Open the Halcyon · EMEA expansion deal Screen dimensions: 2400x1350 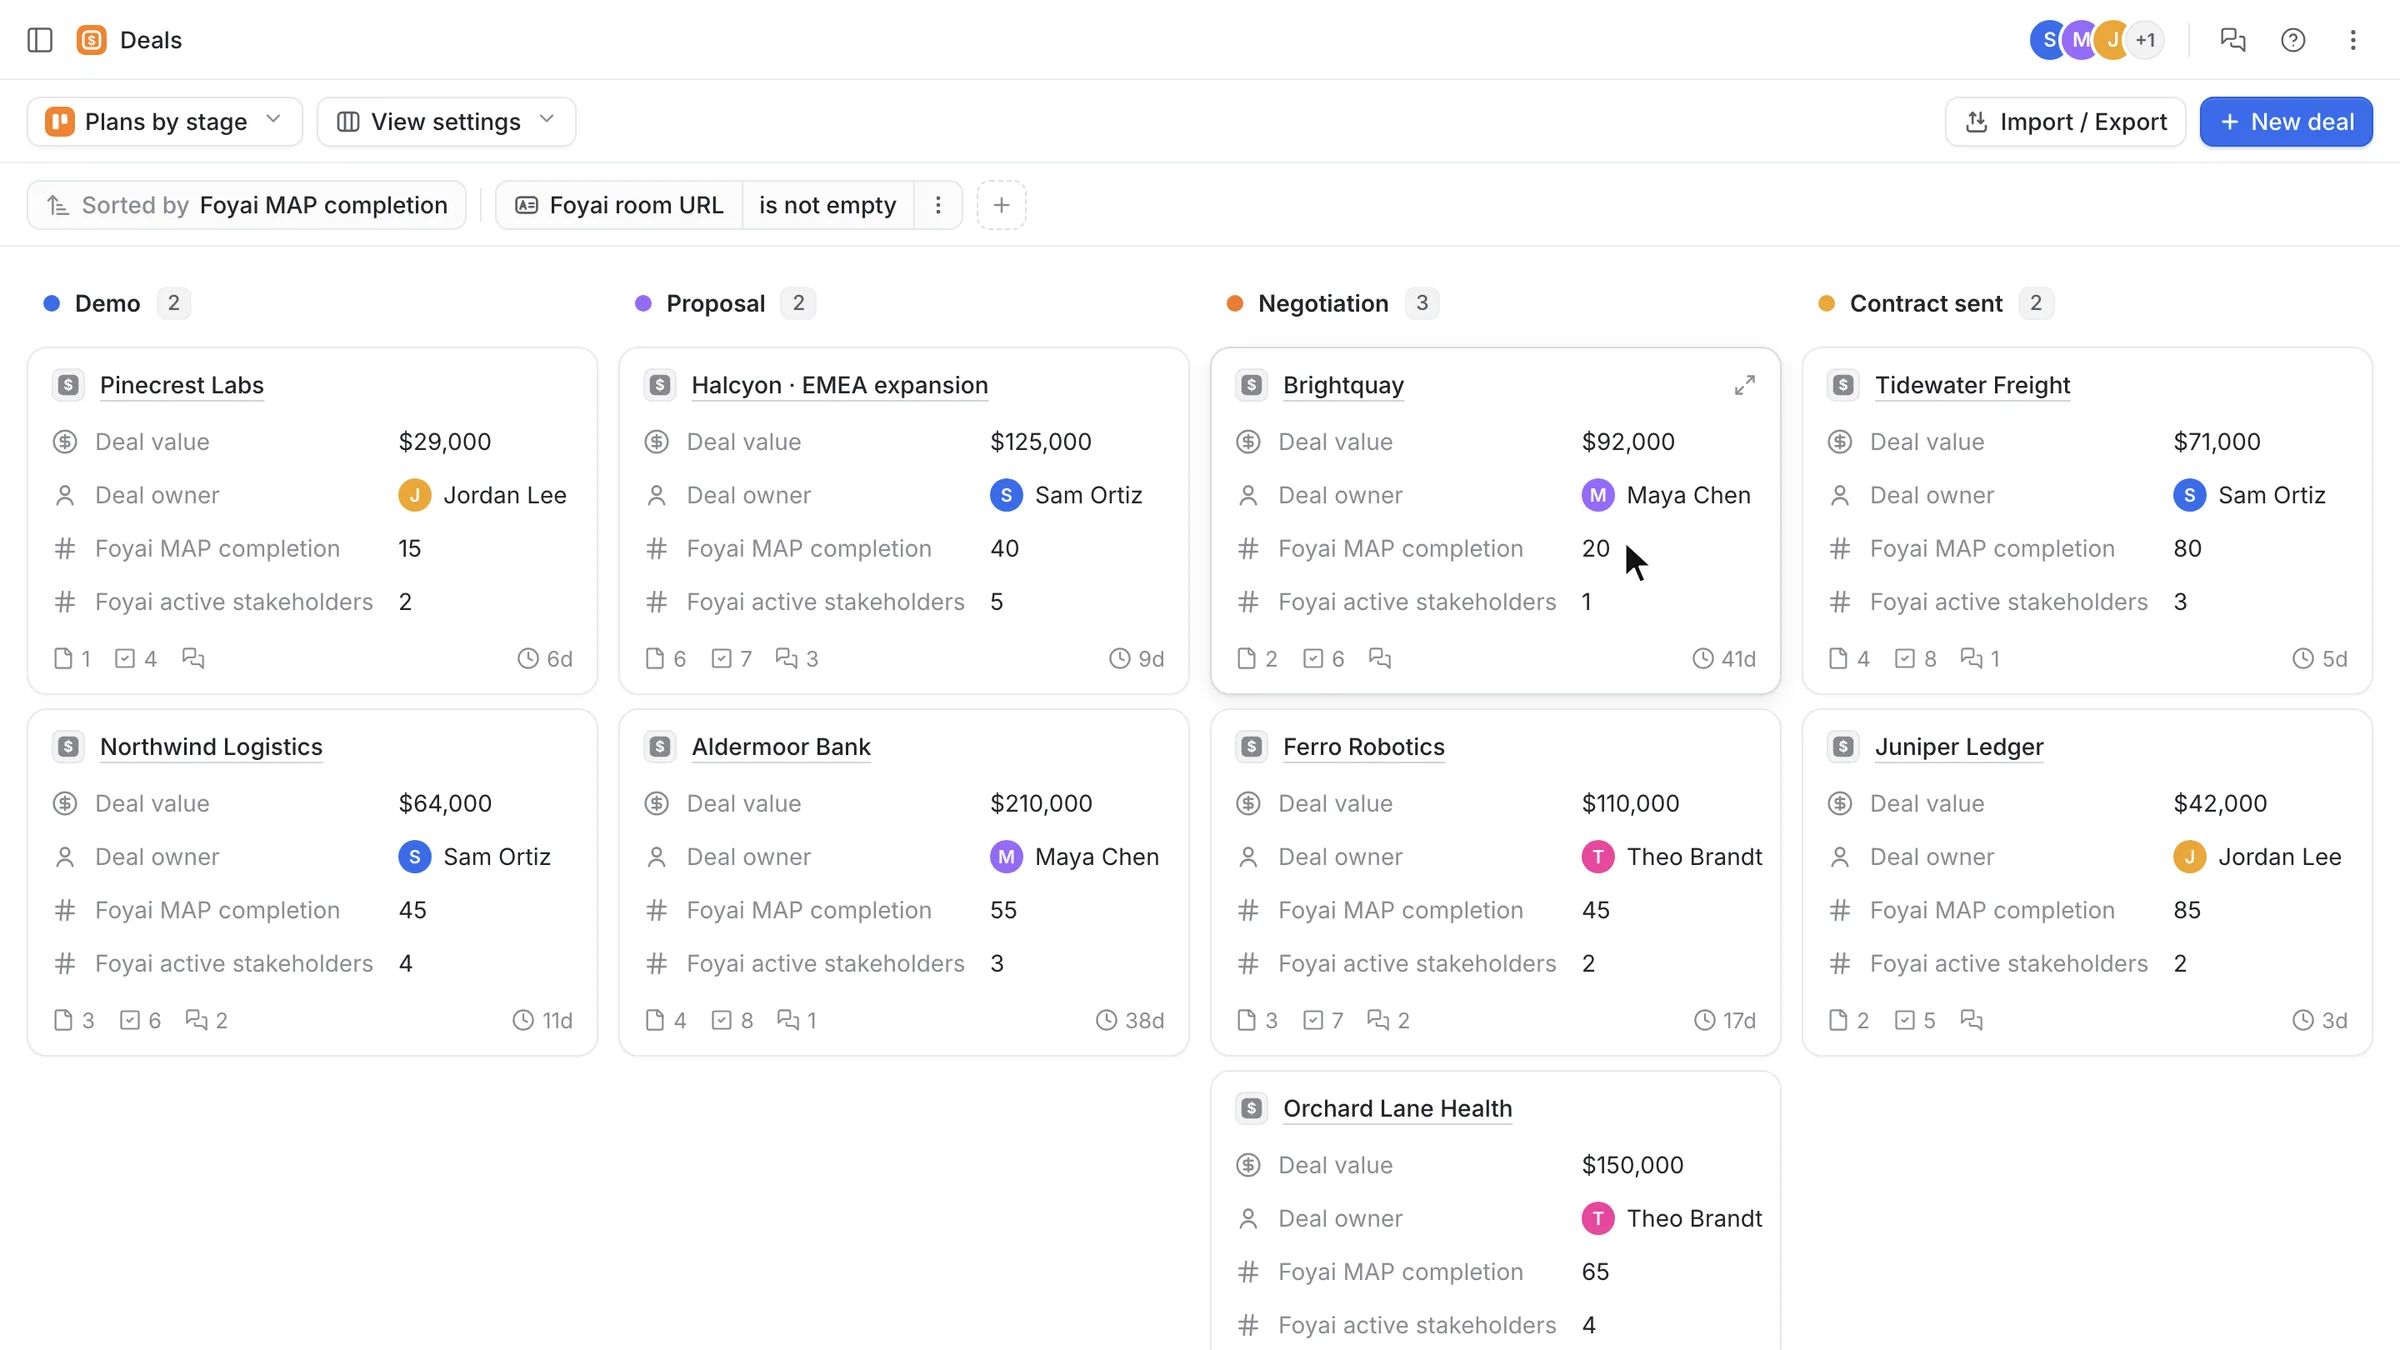[840, 385]
